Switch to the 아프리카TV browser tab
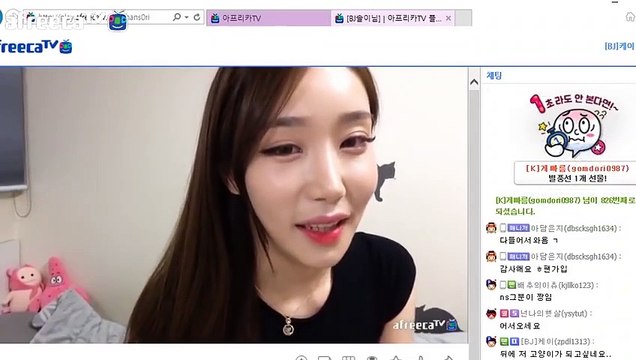This screenshot has height=360, width=636. tap(269, 18)
